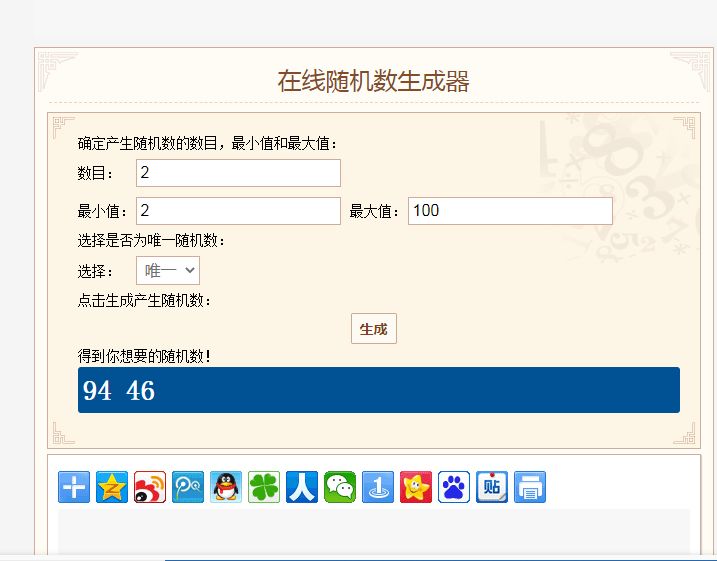717x561 pixels.
Task: Click the generated result 94 46
Action: coord(119,390)
